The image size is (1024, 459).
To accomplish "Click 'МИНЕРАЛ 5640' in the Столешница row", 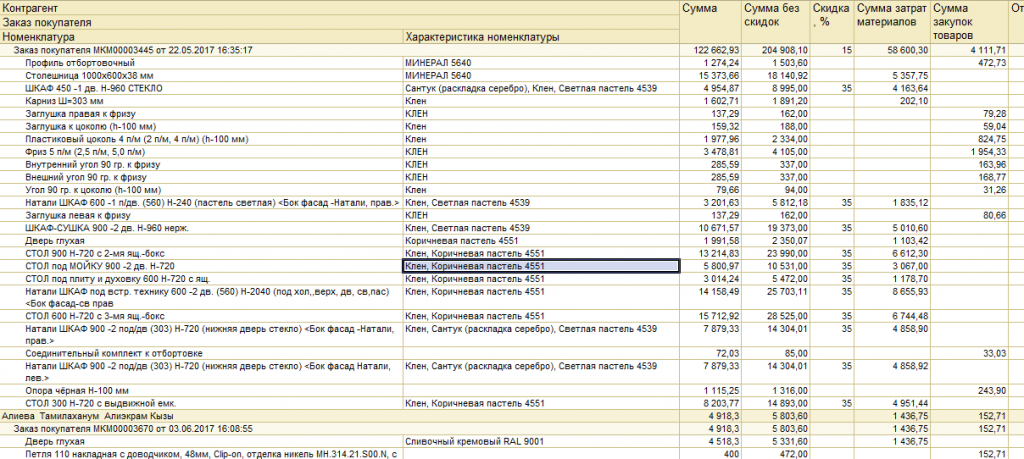I will [438, 76].
